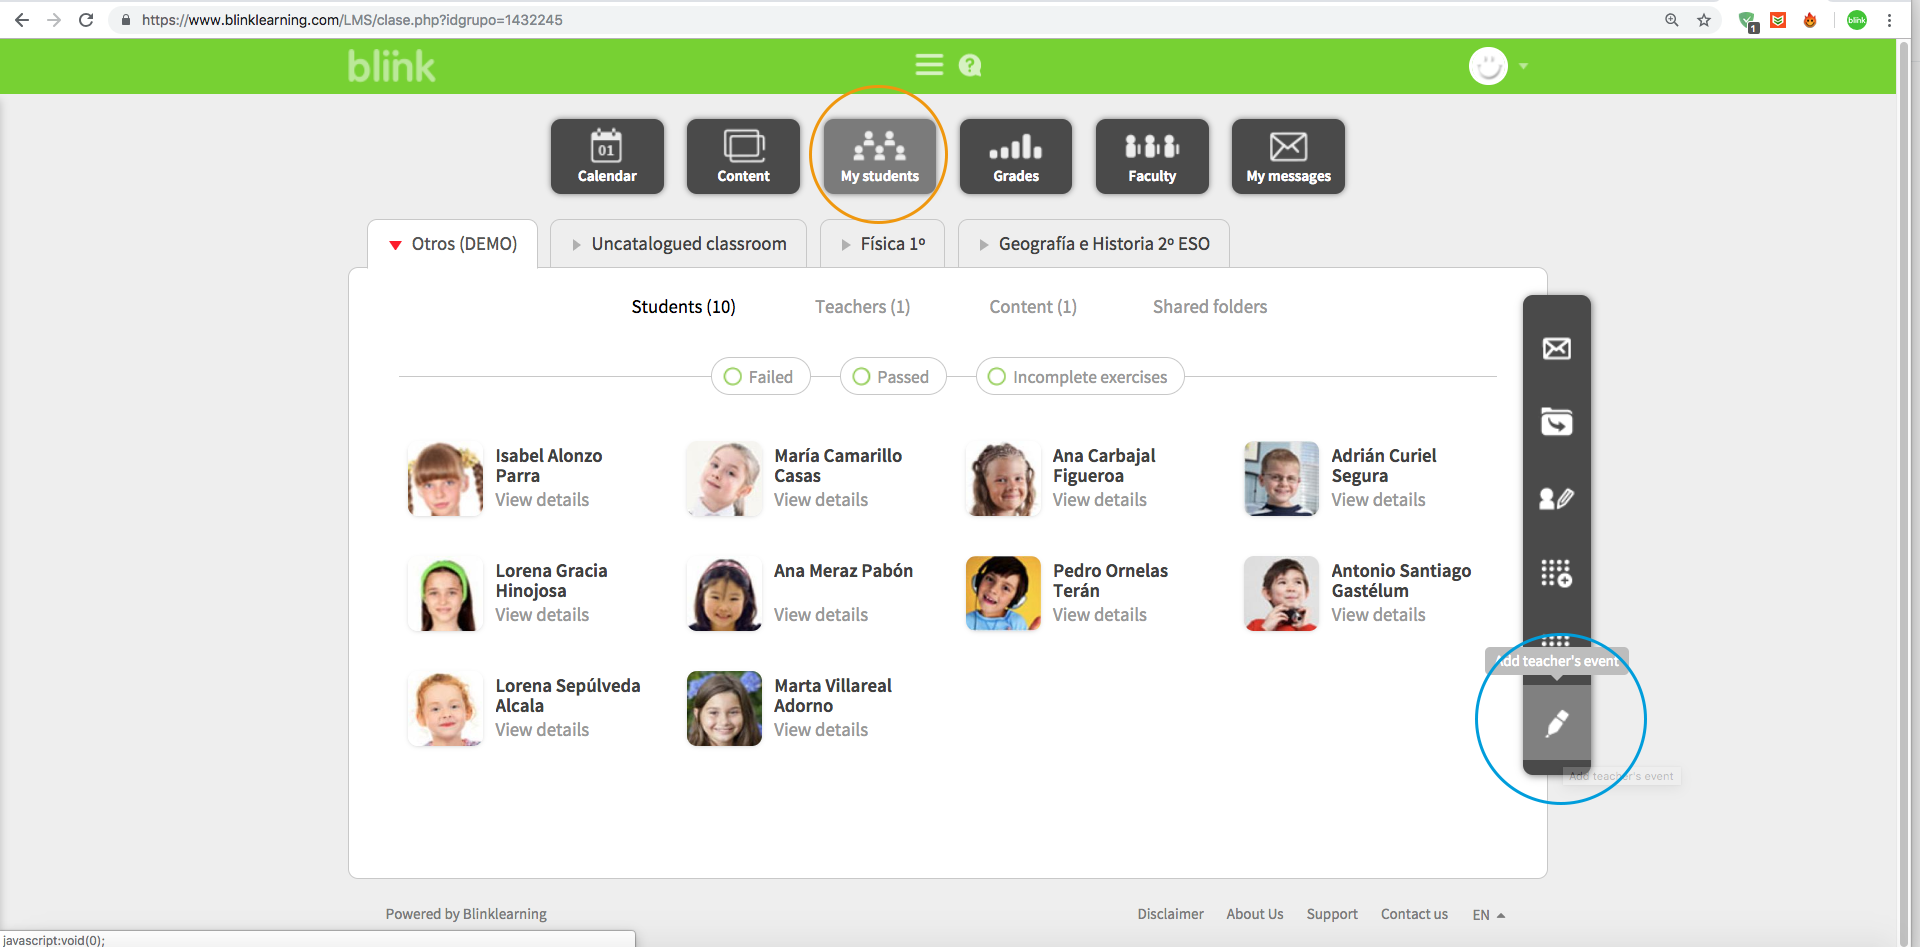Switch to the Shared folders tab

click(1209, 307)
